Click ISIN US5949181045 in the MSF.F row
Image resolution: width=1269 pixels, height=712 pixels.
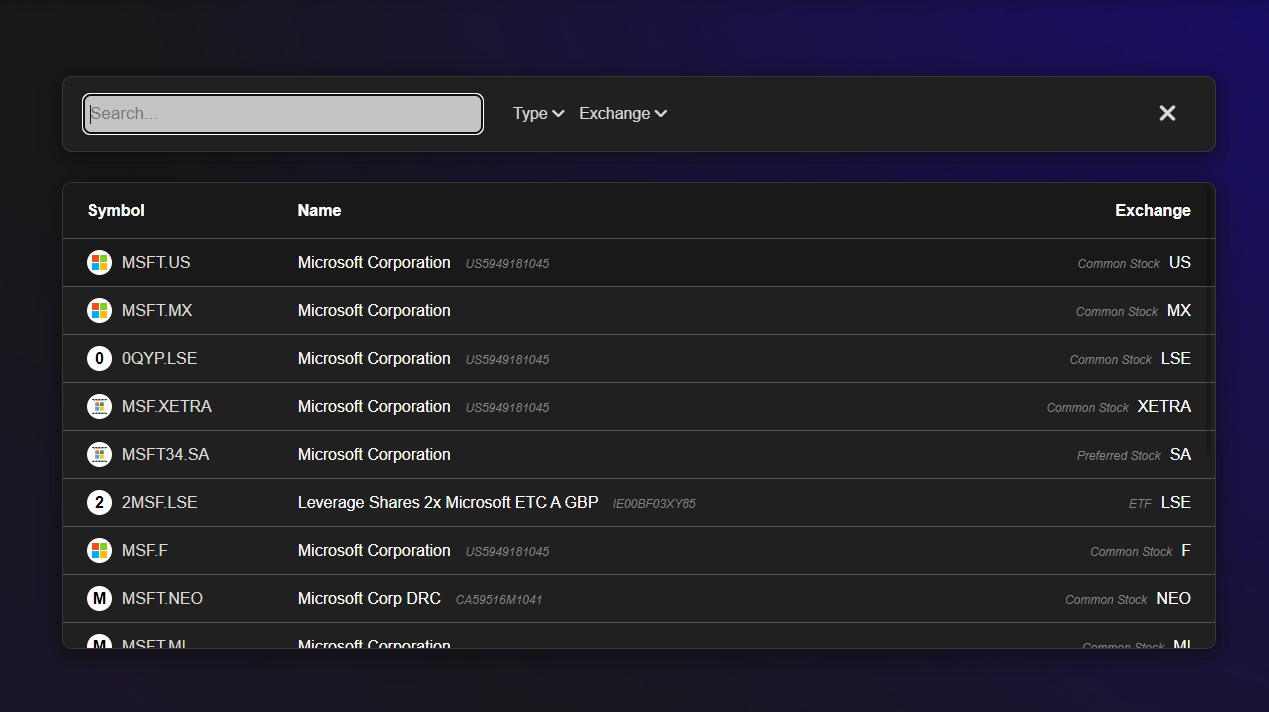[507, 552]
